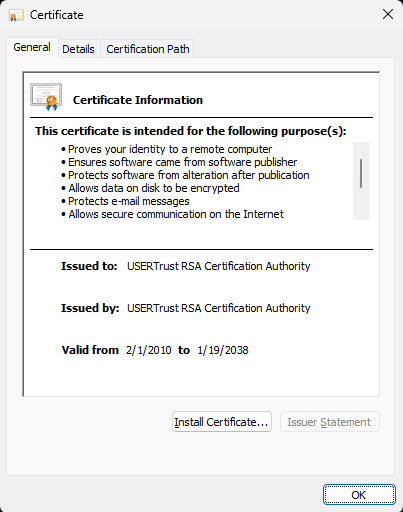Image resolution: width=403 pixels, height=512 pixels.
Task: Click the Issuer Statement button
Action: 329,422
